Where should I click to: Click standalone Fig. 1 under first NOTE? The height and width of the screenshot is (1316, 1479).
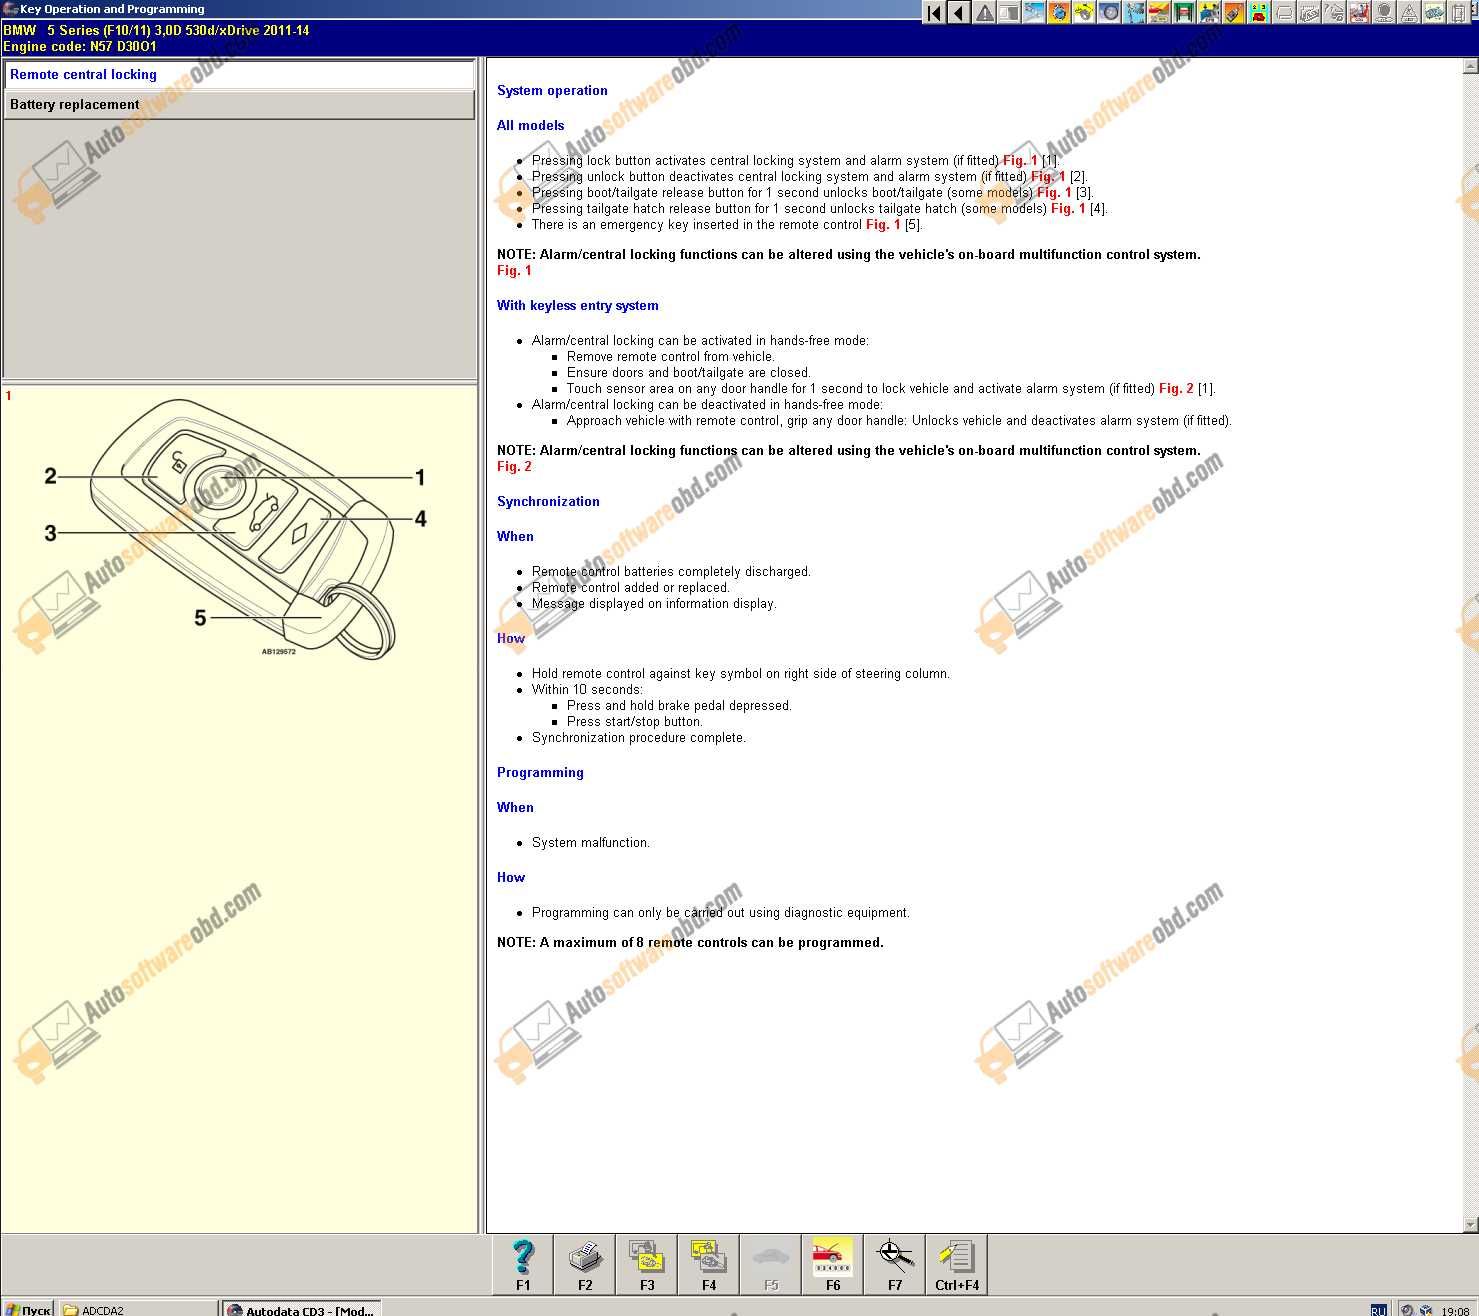point(514,270)
